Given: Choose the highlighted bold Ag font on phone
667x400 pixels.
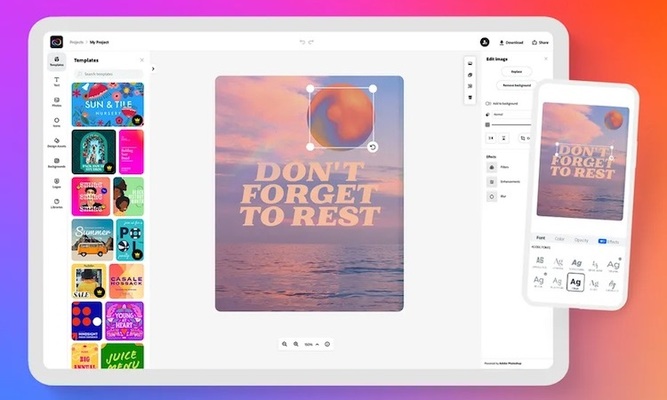Looking at the screenshot, I should tap(576, 282).
